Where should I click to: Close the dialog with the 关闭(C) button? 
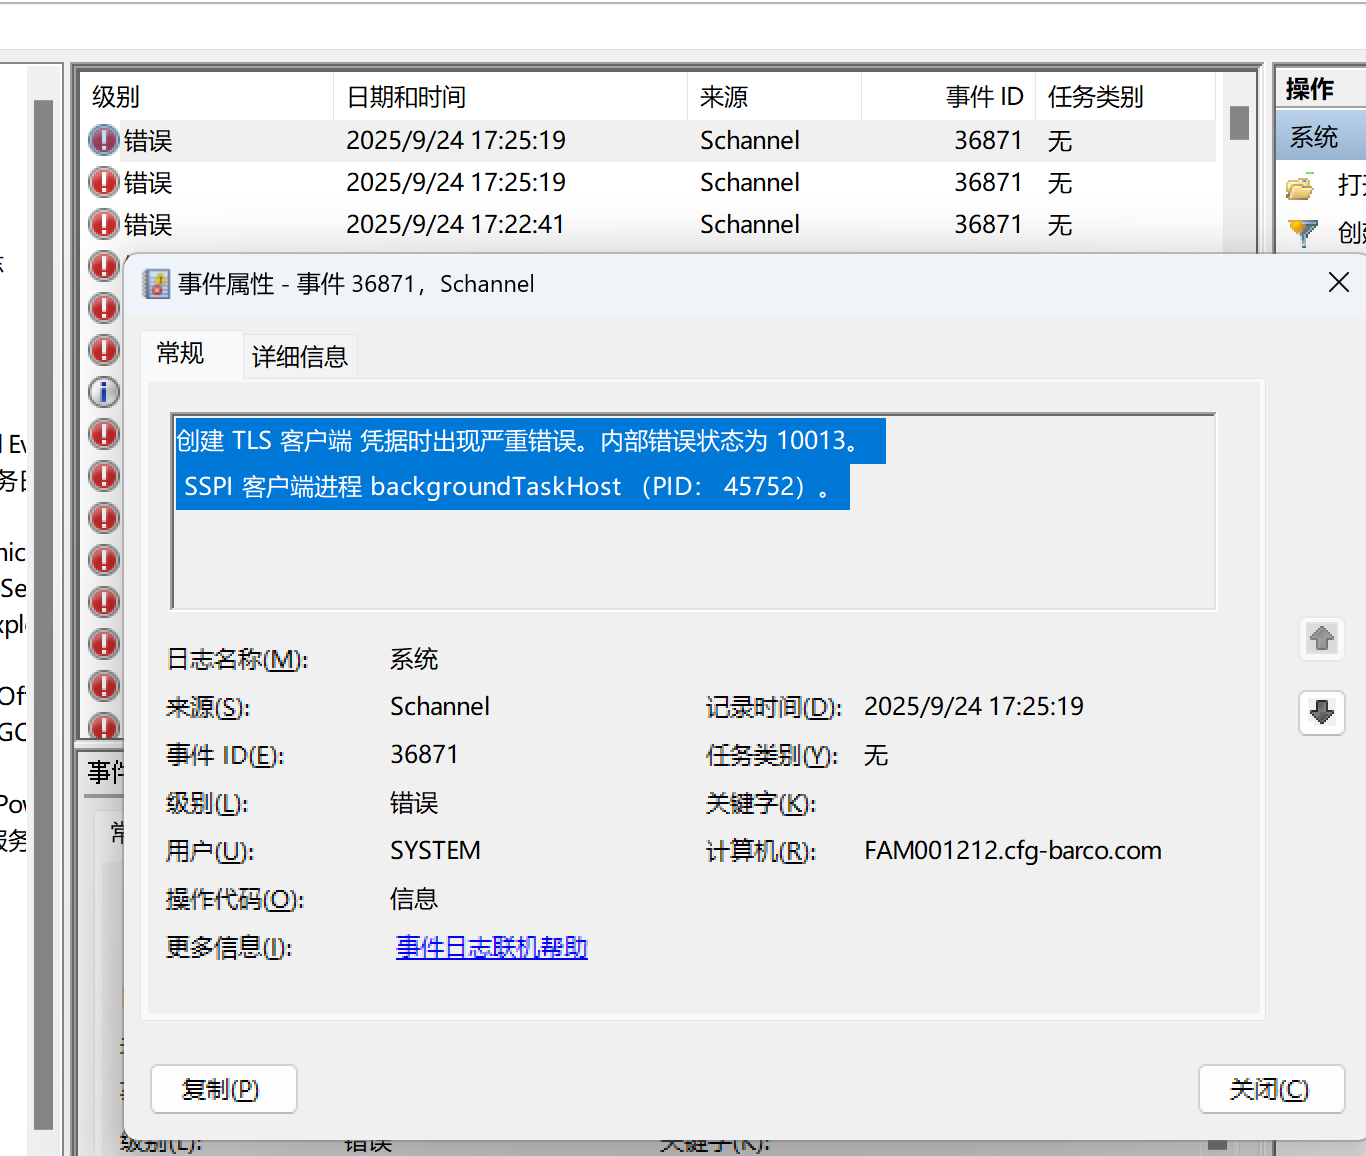pos(1271,1089)
